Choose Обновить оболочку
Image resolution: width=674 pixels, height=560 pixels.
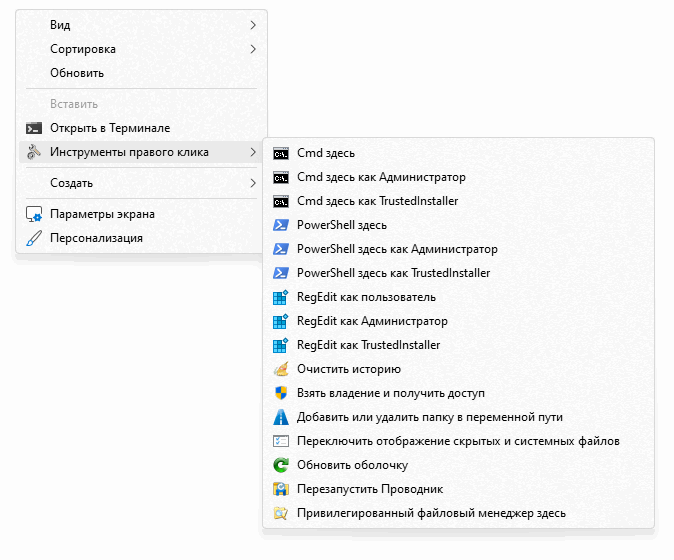click(458, 465)
